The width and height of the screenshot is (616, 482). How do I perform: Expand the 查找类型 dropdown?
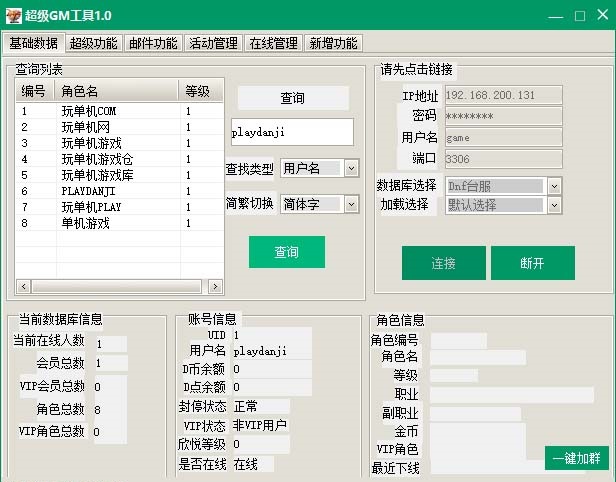point(351,169)
